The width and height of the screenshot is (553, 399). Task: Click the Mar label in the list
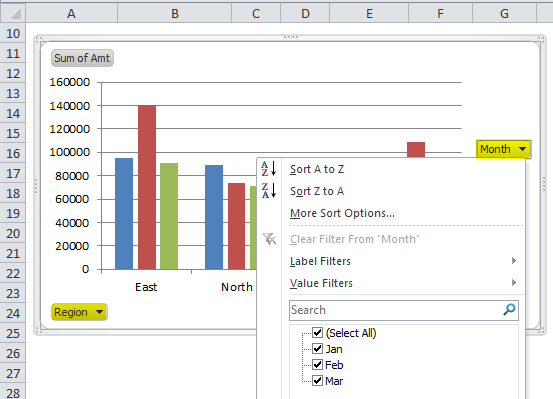point(334,381)
